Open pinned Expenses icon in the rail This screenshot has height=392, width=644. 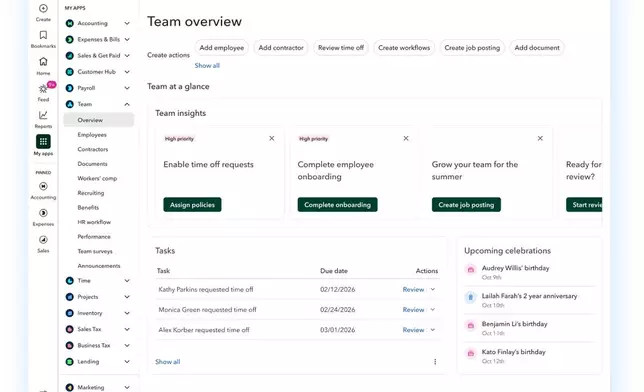pos(43,213)
